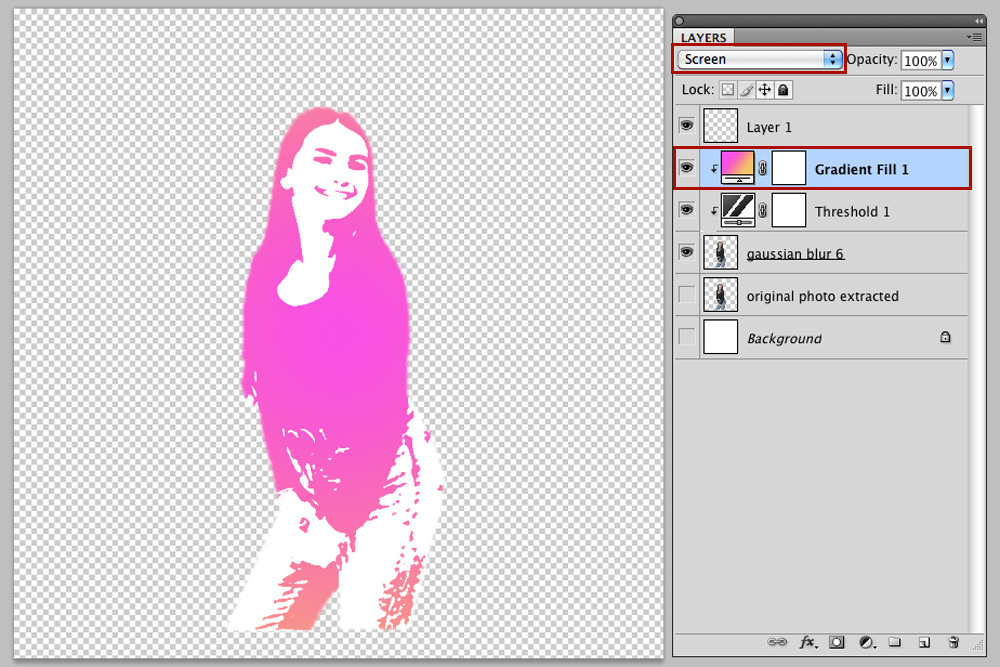Click the Layers panel scrollbar
Viewport: 1000px width, 667px height.
976,369
